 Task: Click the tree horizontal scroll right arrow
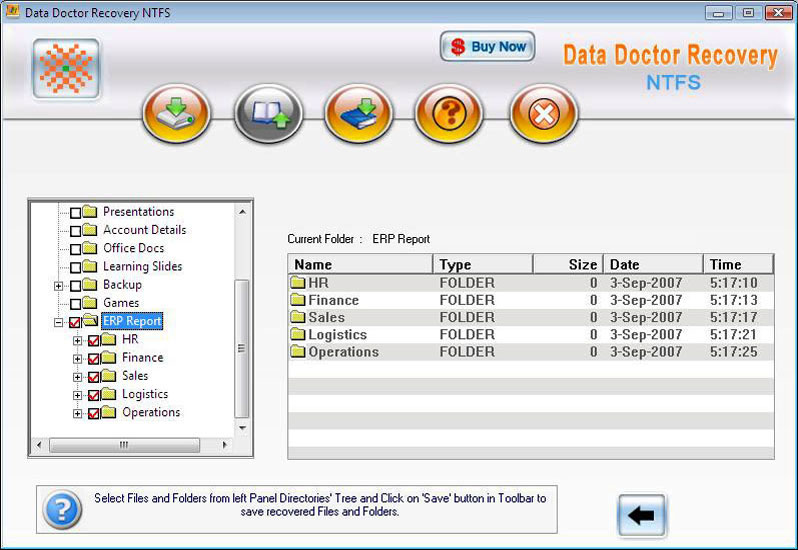click(224, 445)
